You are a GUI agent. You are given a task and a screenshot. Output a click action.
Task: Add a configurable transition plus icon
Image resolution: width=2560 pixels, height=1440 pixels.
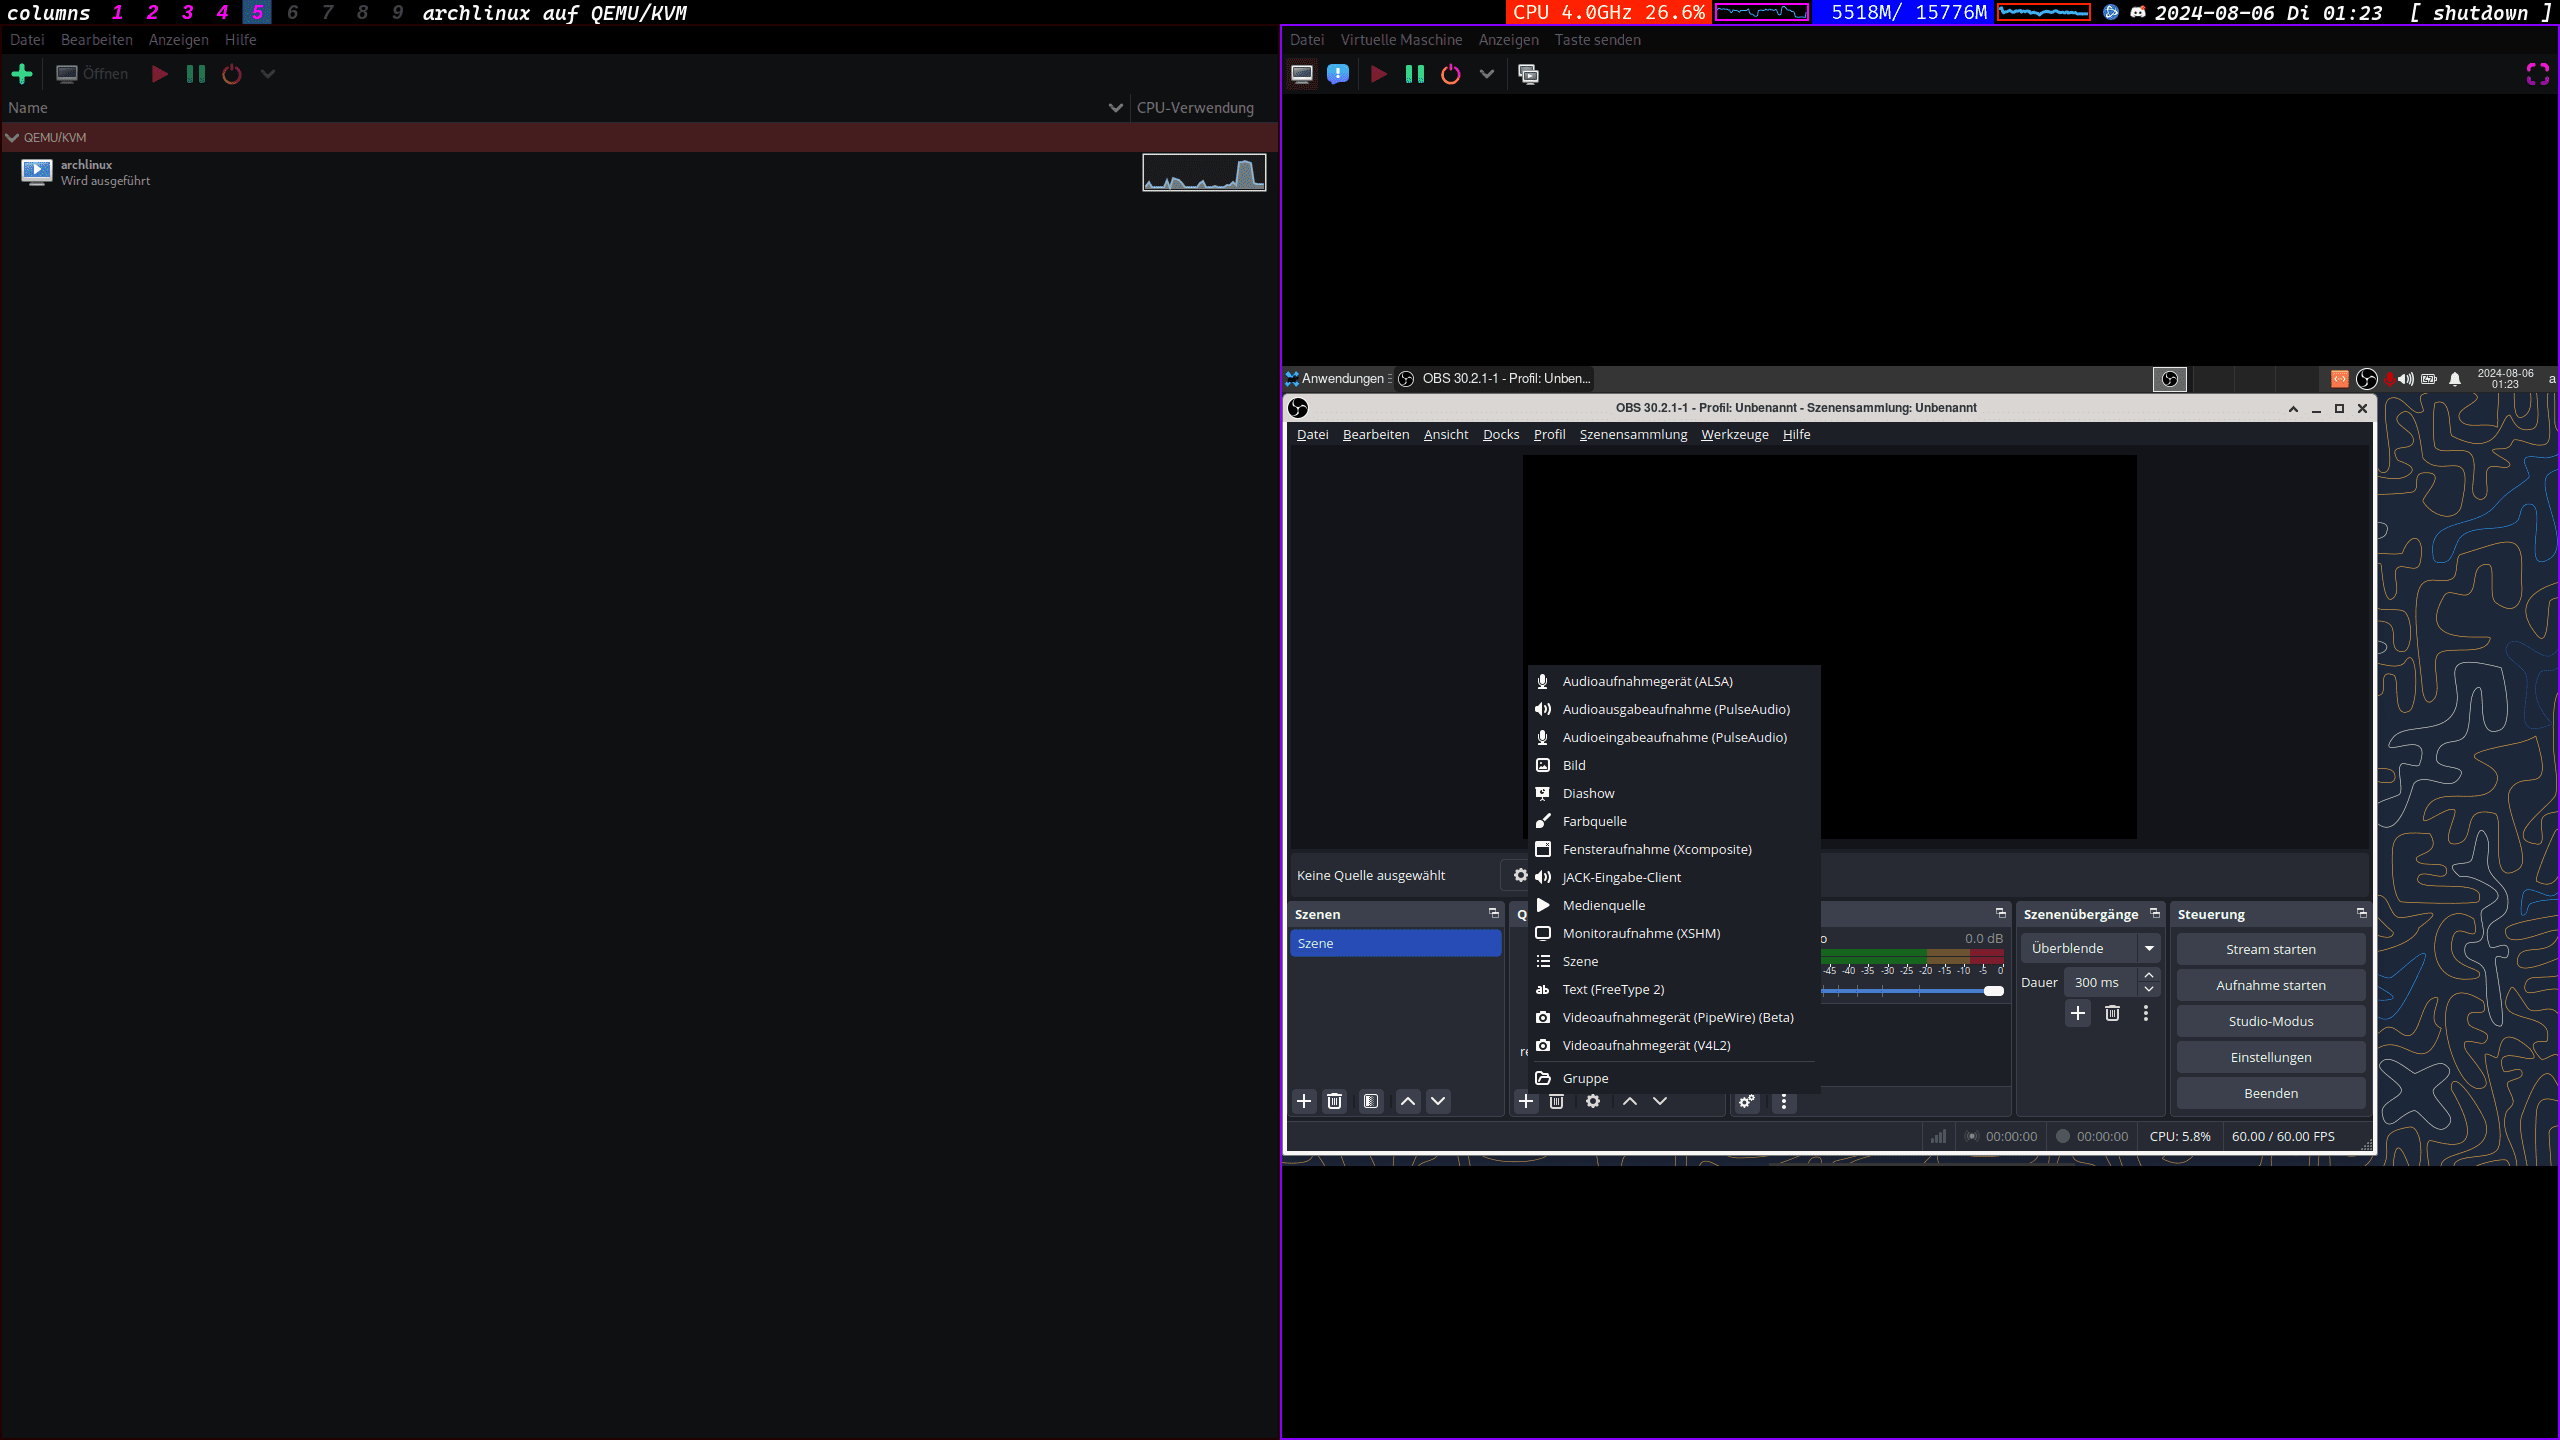coord(2078,1013)
